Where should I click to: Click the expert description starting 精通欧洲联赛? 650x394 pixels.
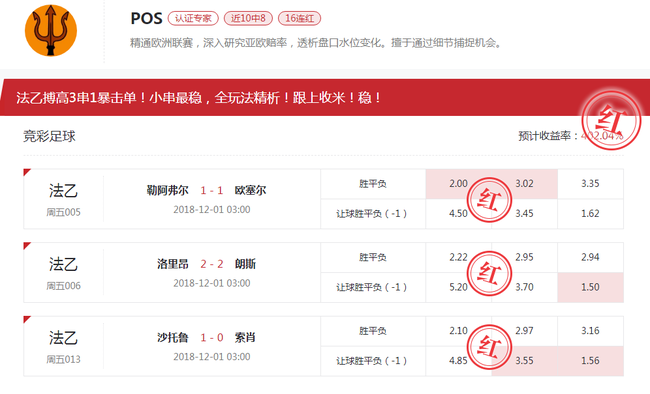pos(316,43)
